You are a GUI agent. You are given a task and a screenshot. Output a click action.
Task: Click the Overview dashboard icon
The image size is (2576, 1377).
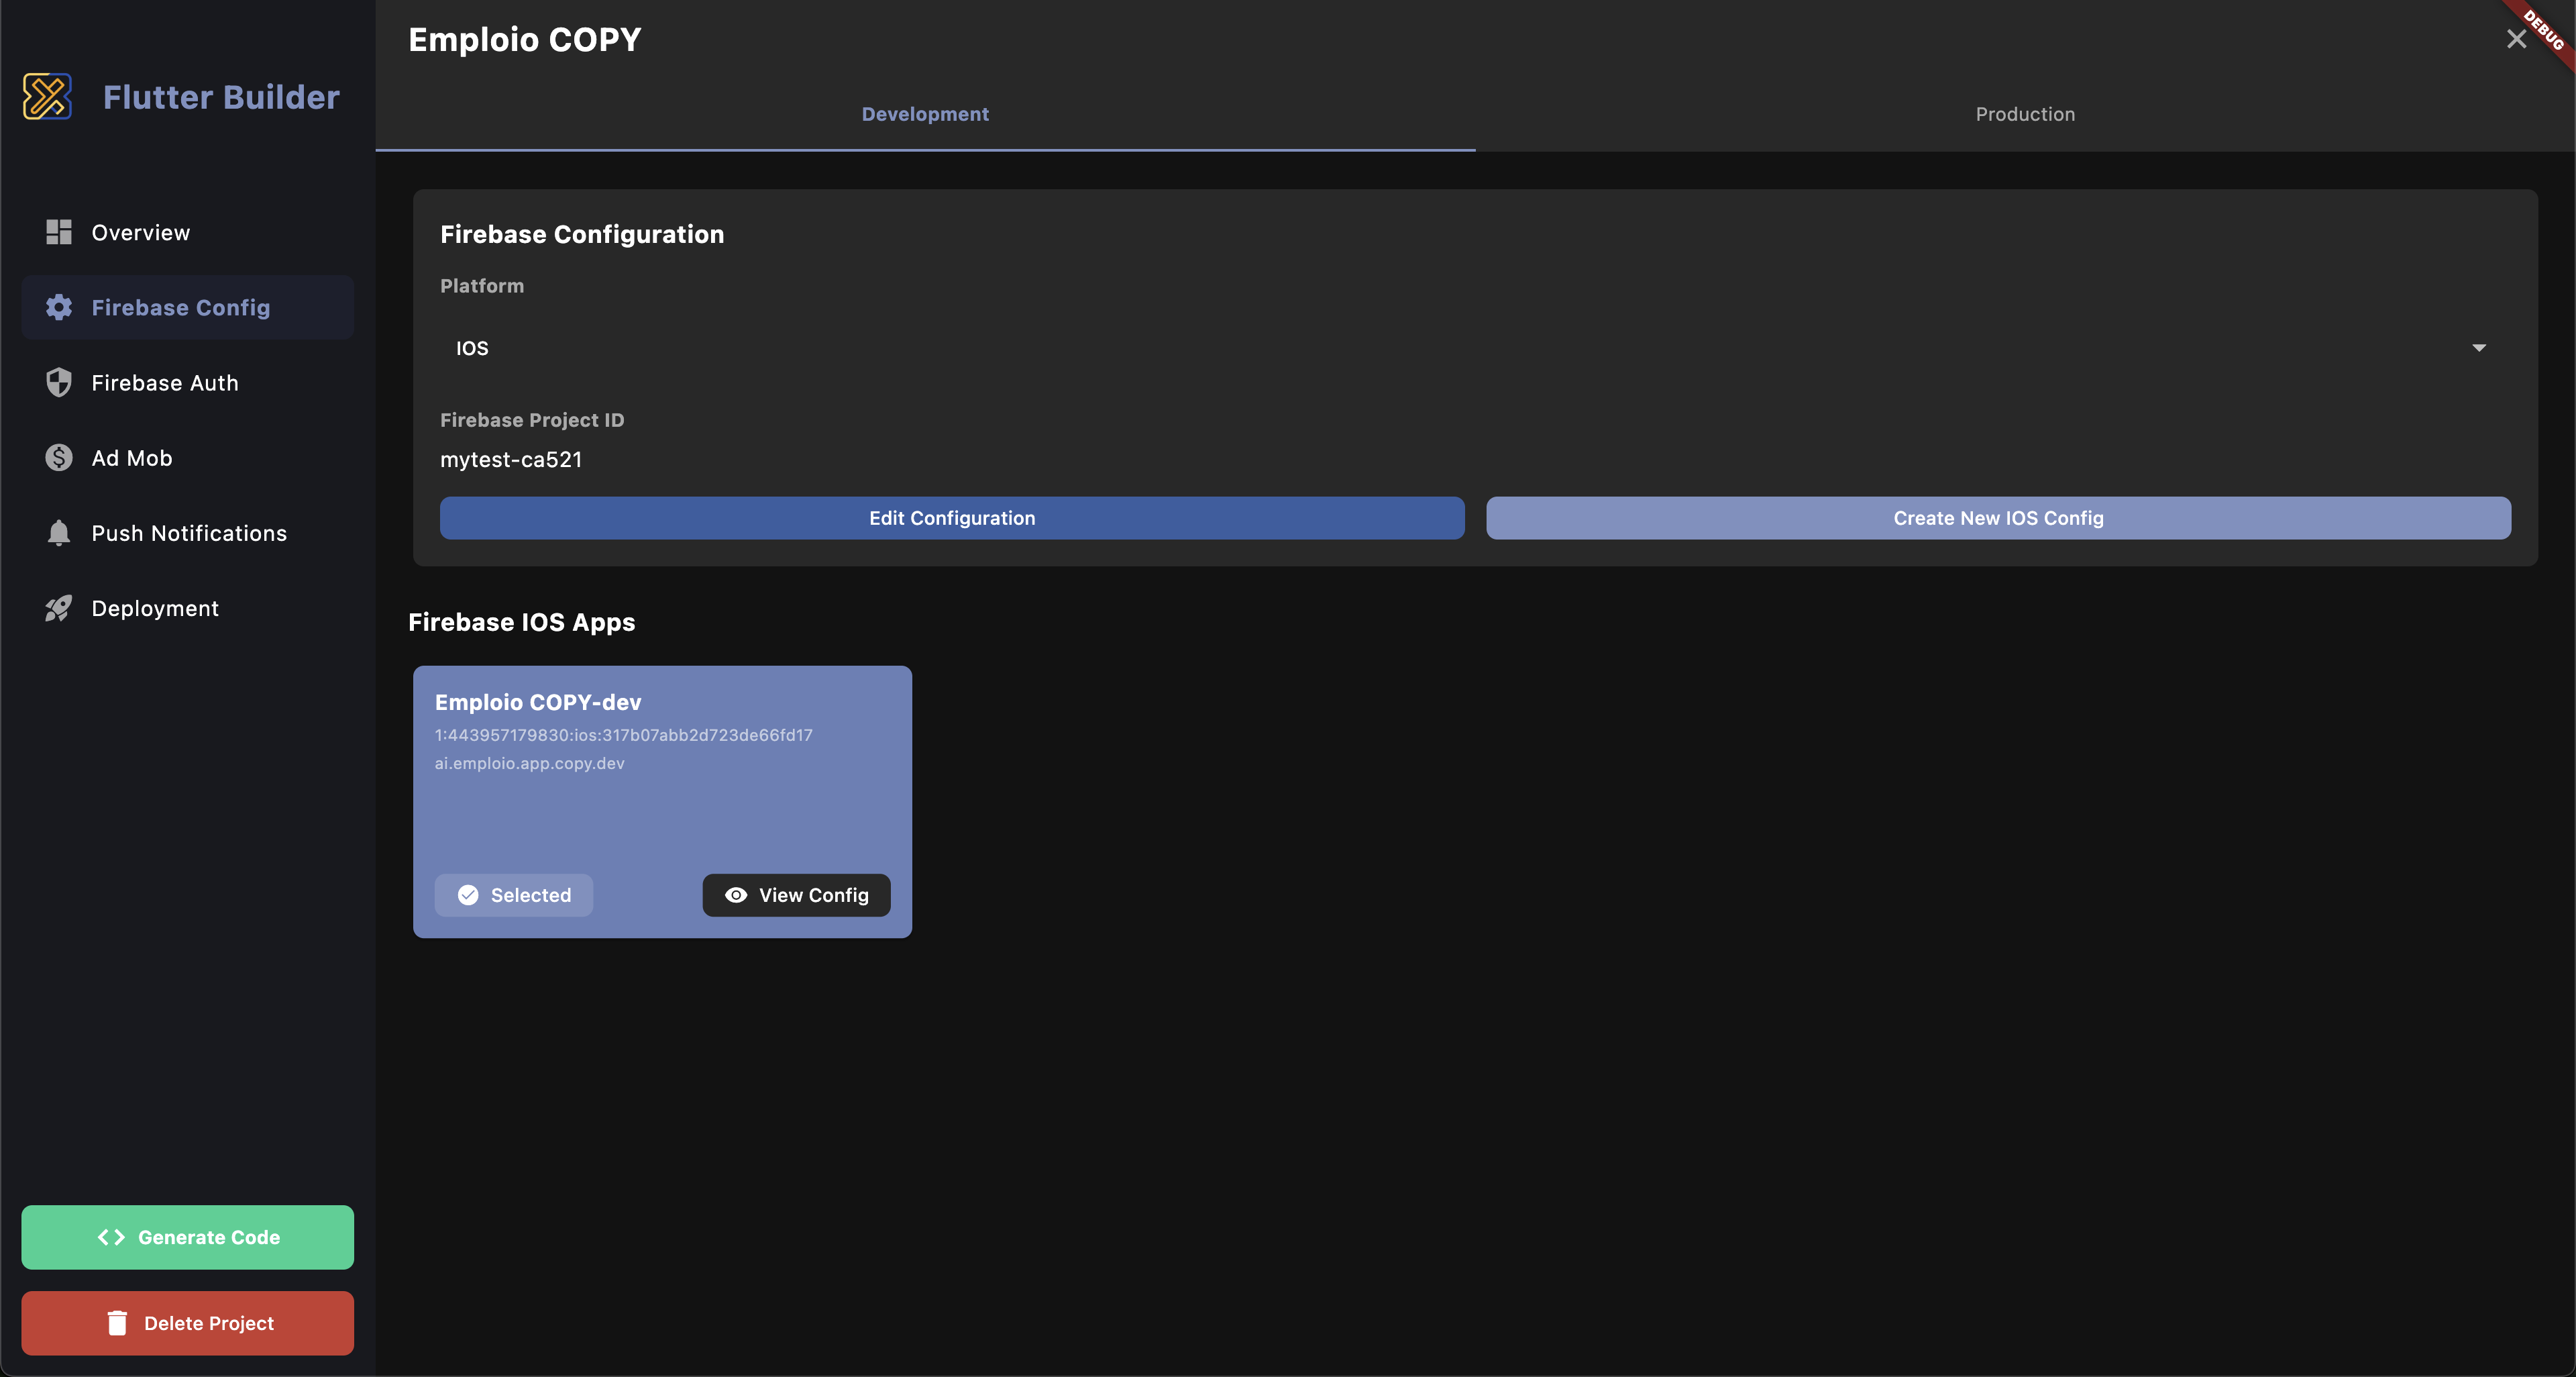pyautogui.click(x=59, y=232)
